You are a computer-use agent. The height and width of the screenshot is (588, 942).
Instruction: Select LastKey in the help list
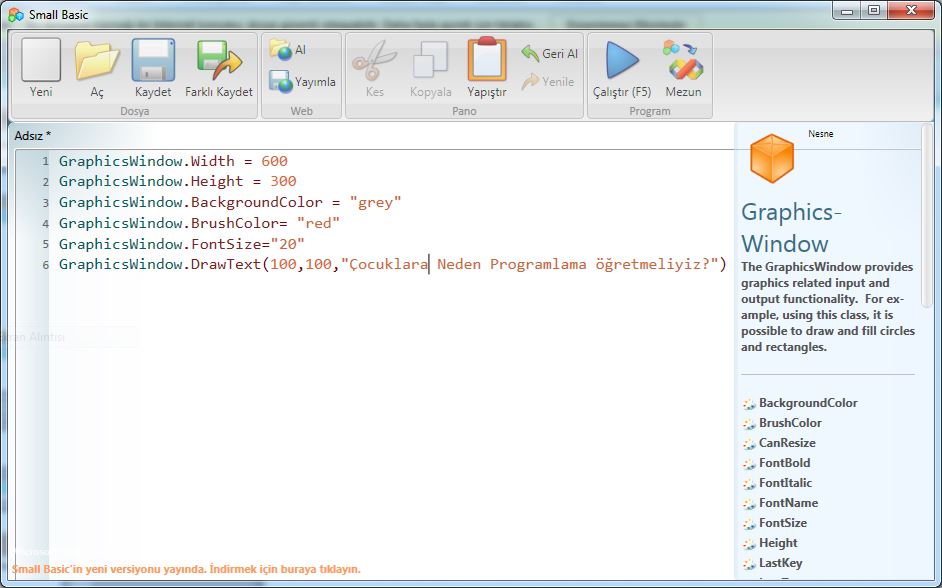[x=780, y=563]
